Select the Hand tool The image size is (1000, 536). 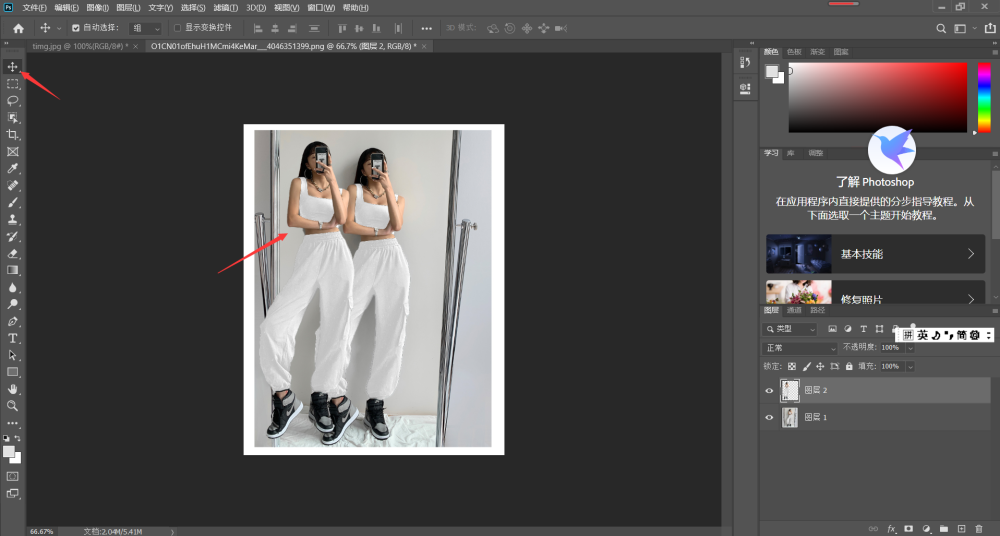click(x=12, y=389)
